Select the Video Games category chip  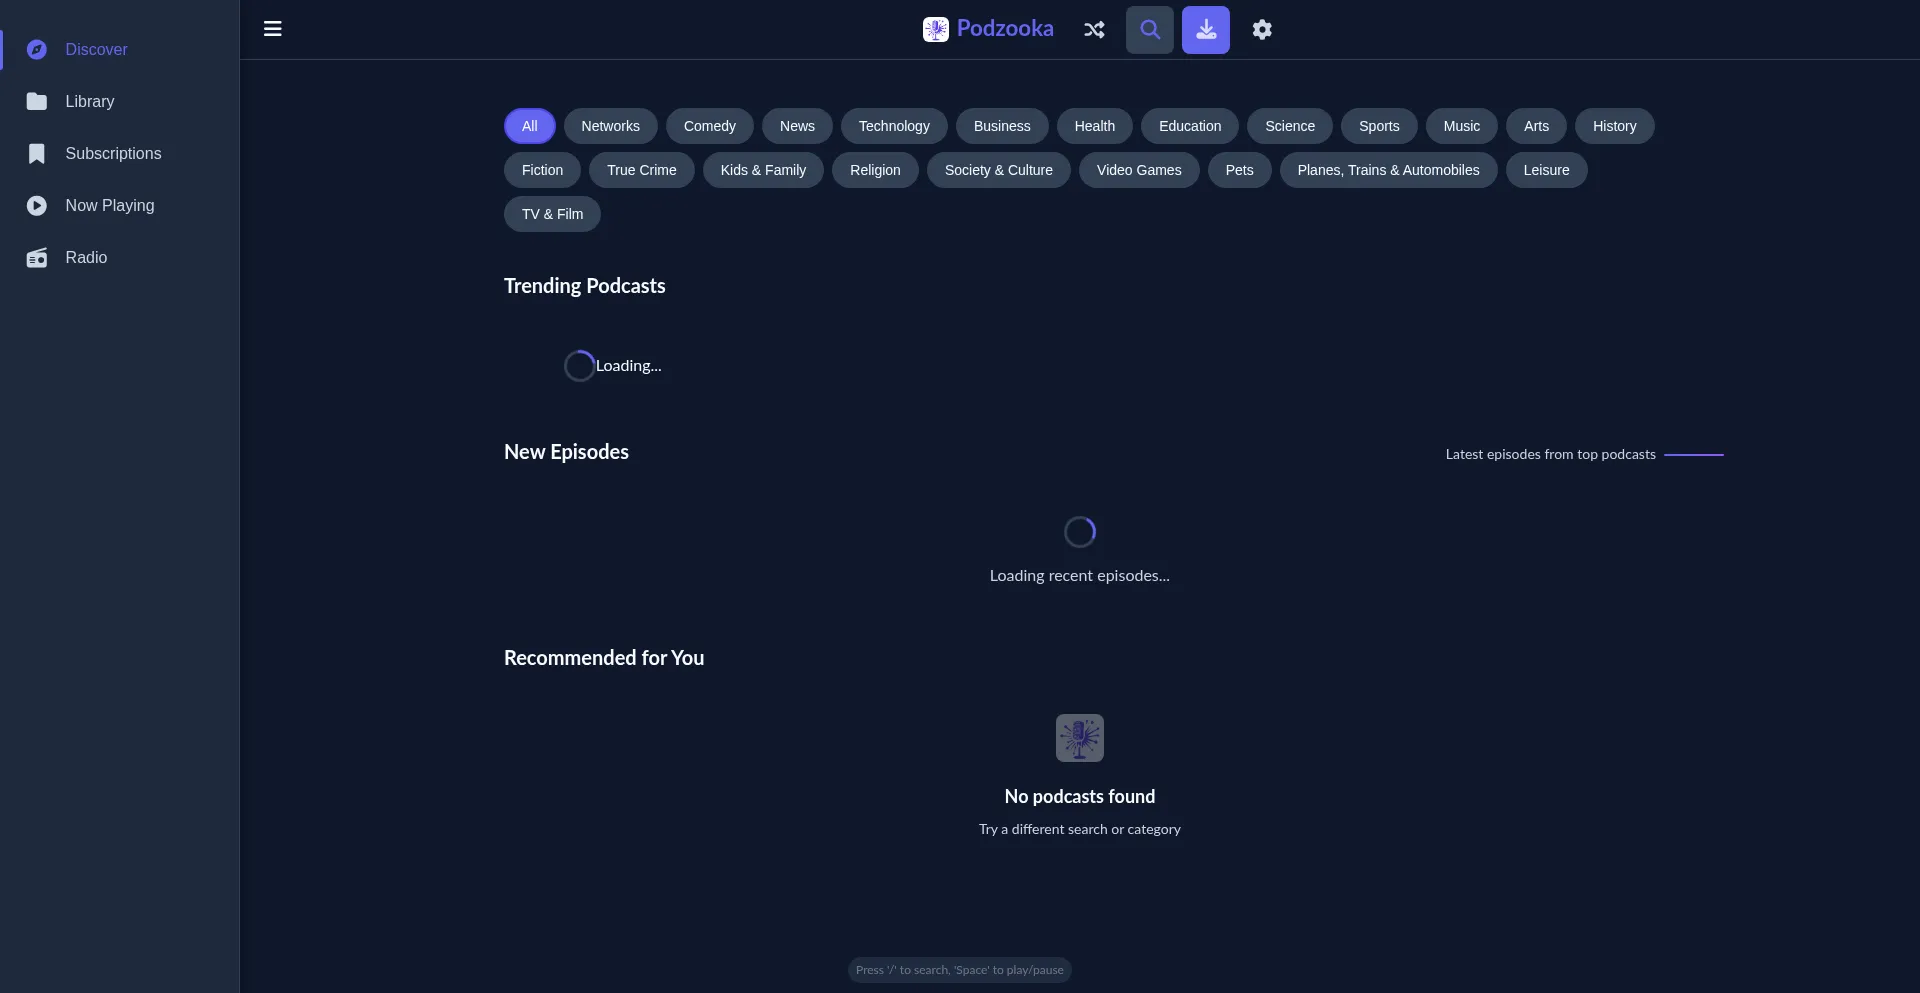[x=1138, y=170]
